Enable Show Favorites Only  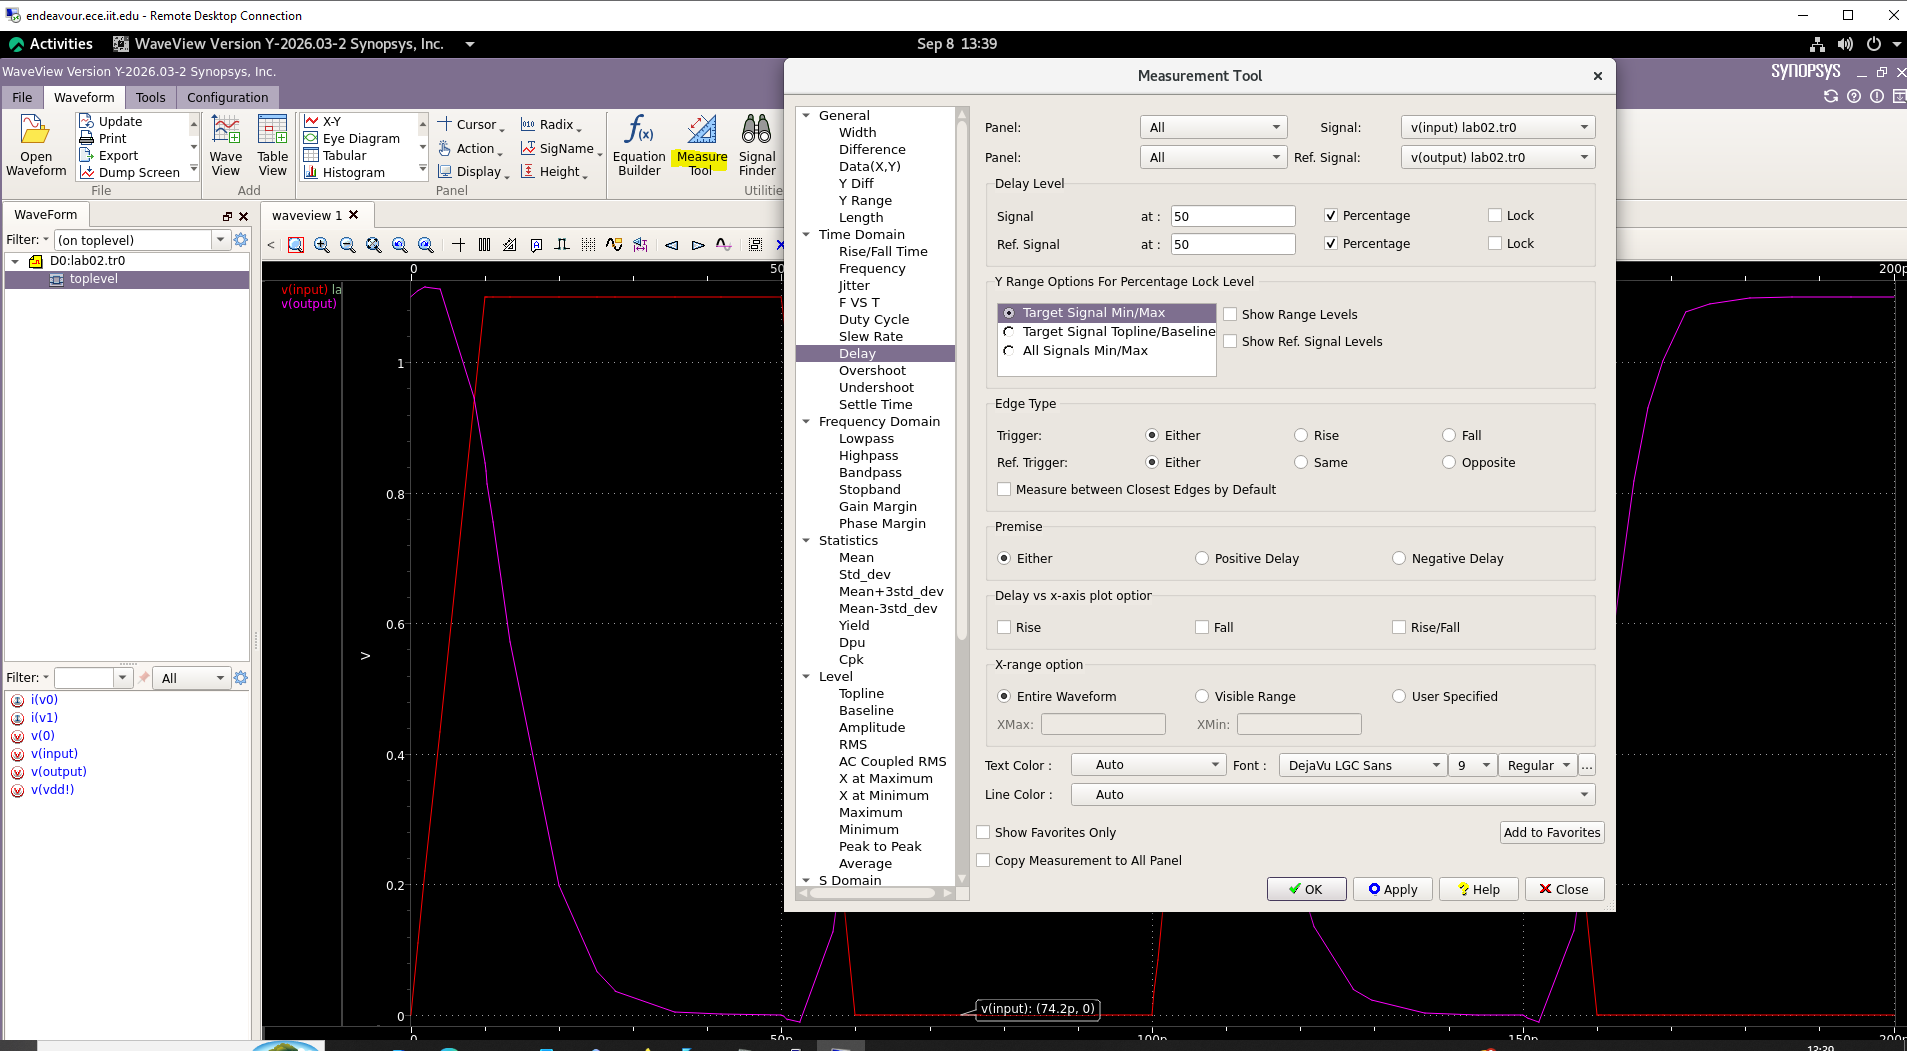pyautogui.click(x=983, y=832)
